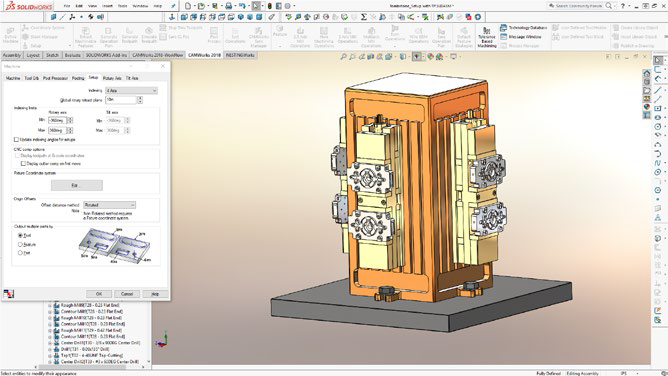This screenshot has width=668, height=376.
Task: Open Tolerance Based Machining
Action: (x=487, y=37)
